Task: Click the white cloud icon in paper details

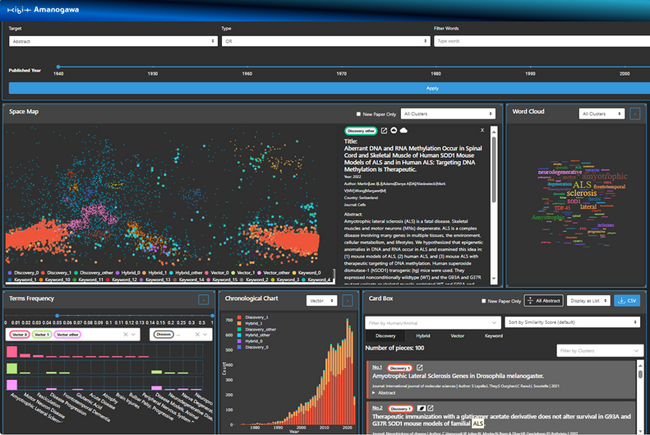Action: [x=403, y=130]
